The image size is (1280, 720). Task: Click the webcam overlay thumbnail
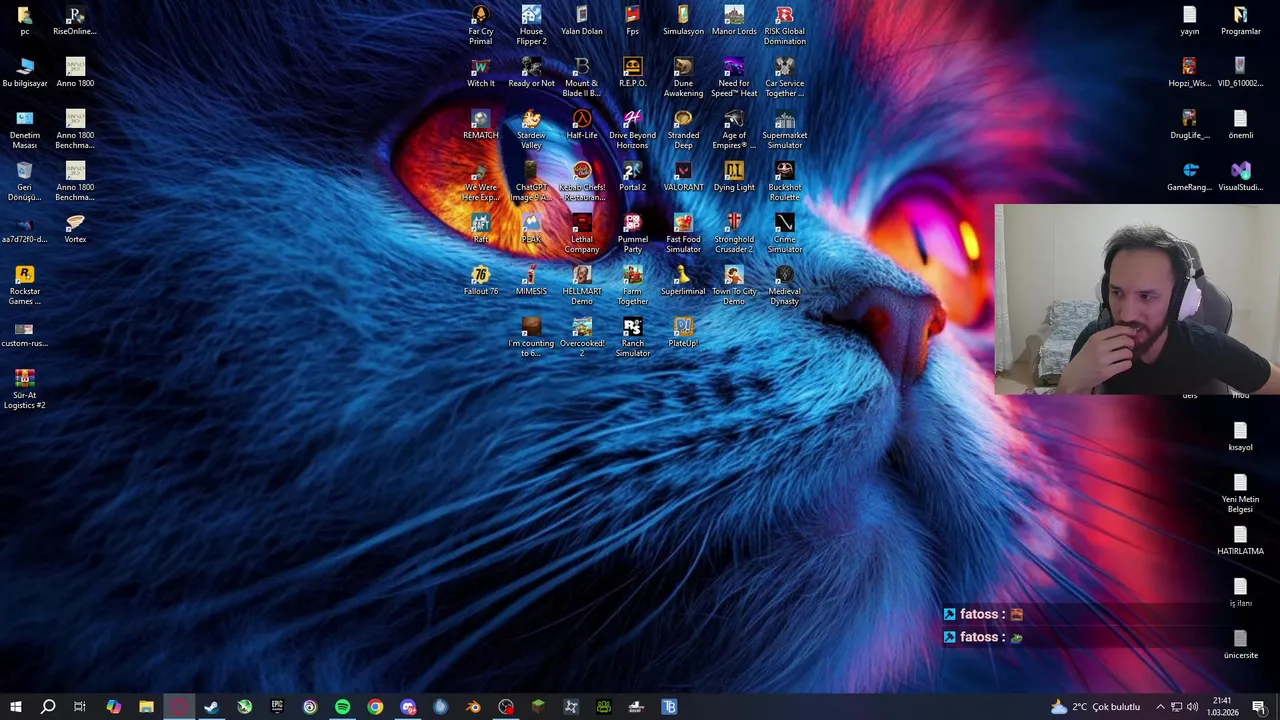[1137, 299]
